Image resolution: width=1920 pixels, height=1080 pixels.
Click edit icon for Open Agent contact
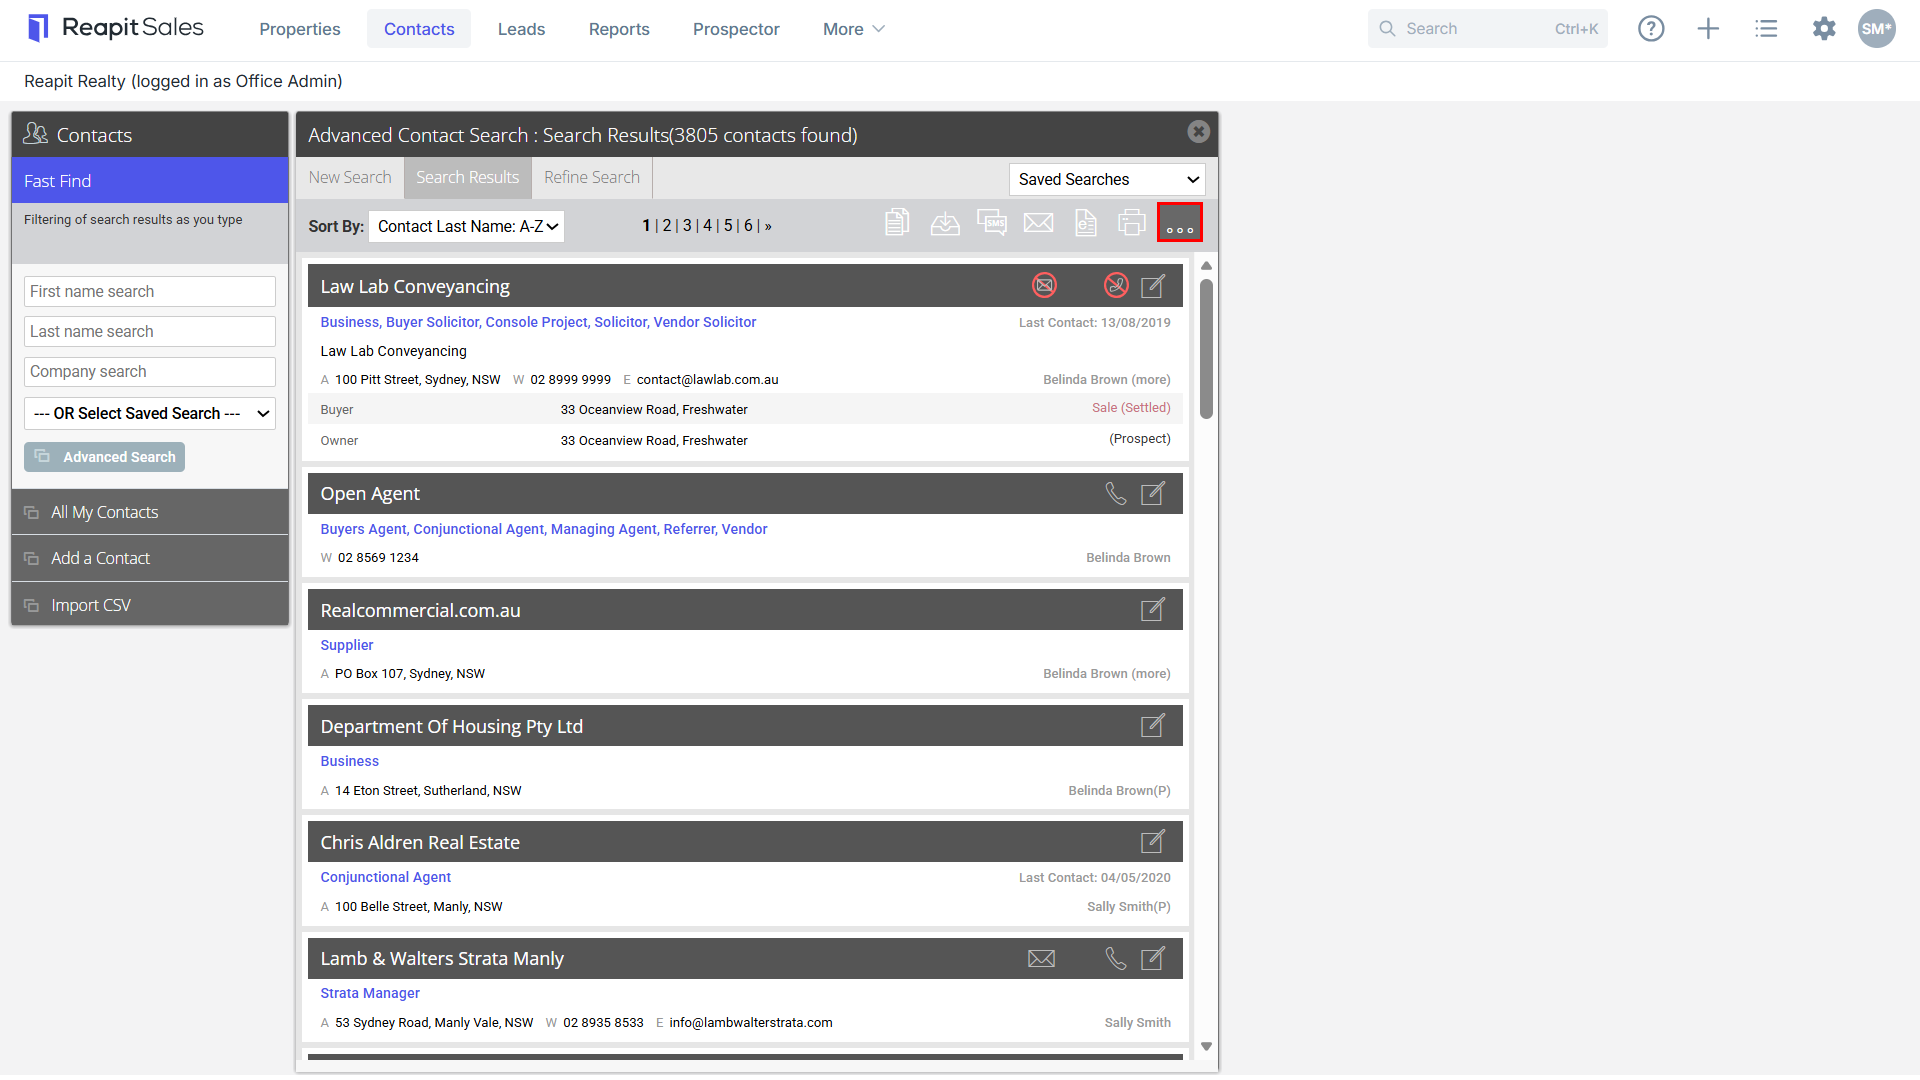click(1153, 494)
